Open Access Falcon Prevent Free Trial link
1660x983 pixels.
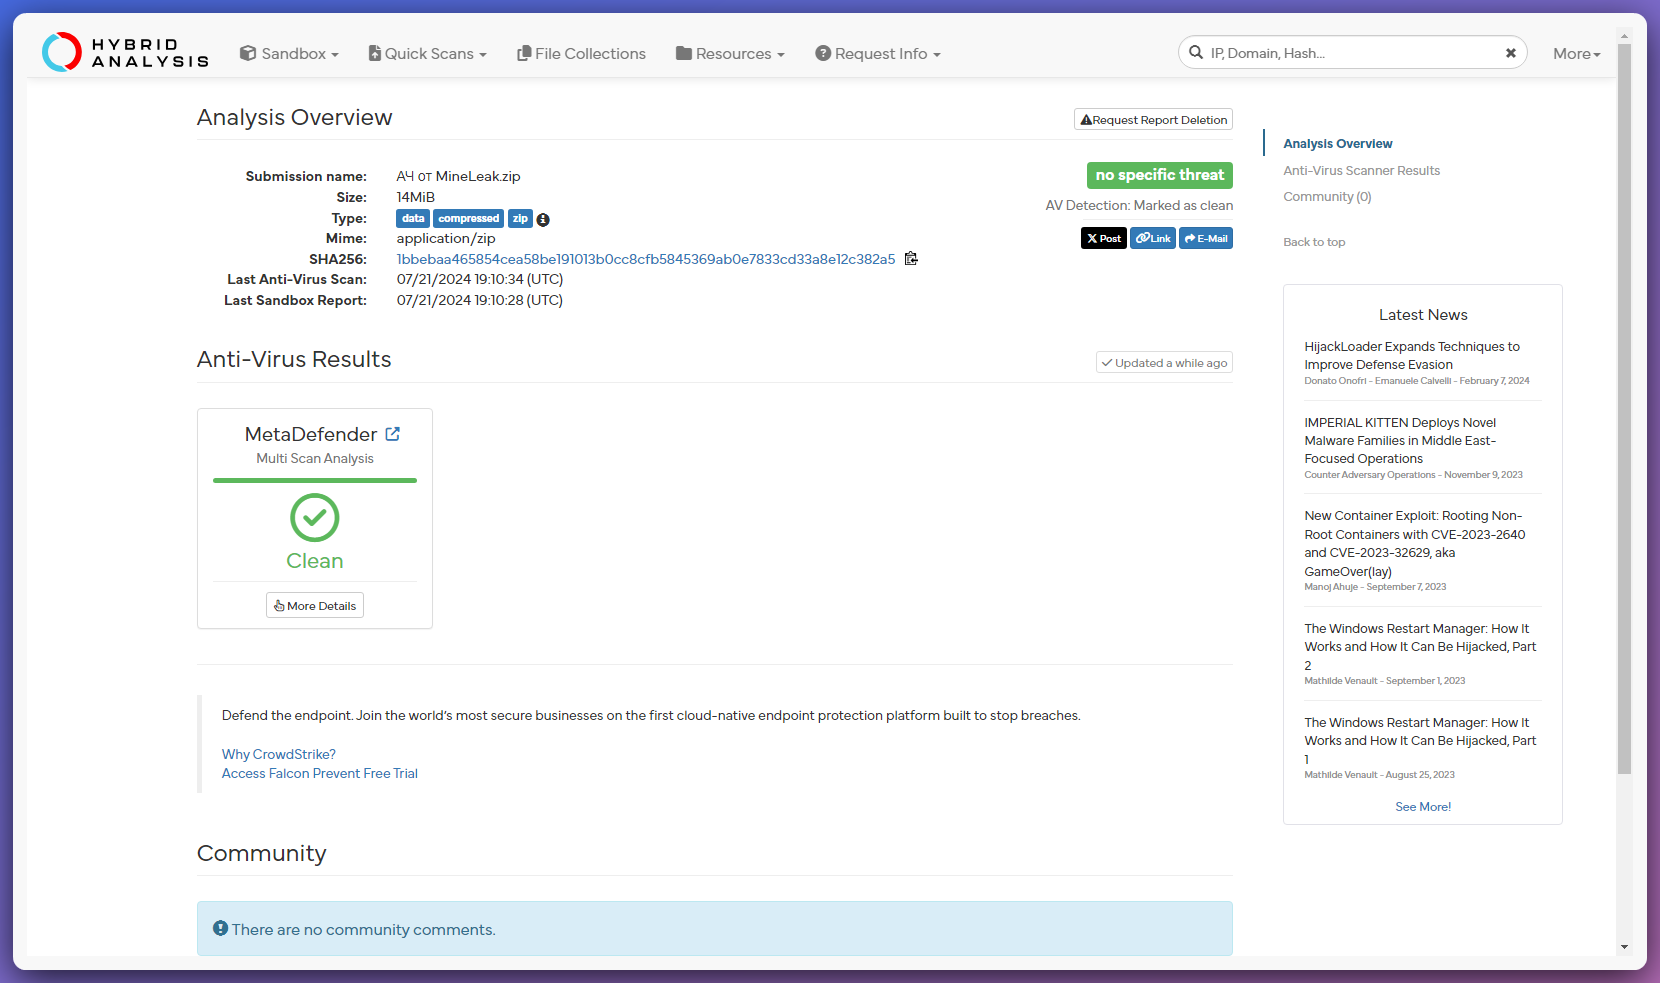pyautogui.click(x=320, y=774)
